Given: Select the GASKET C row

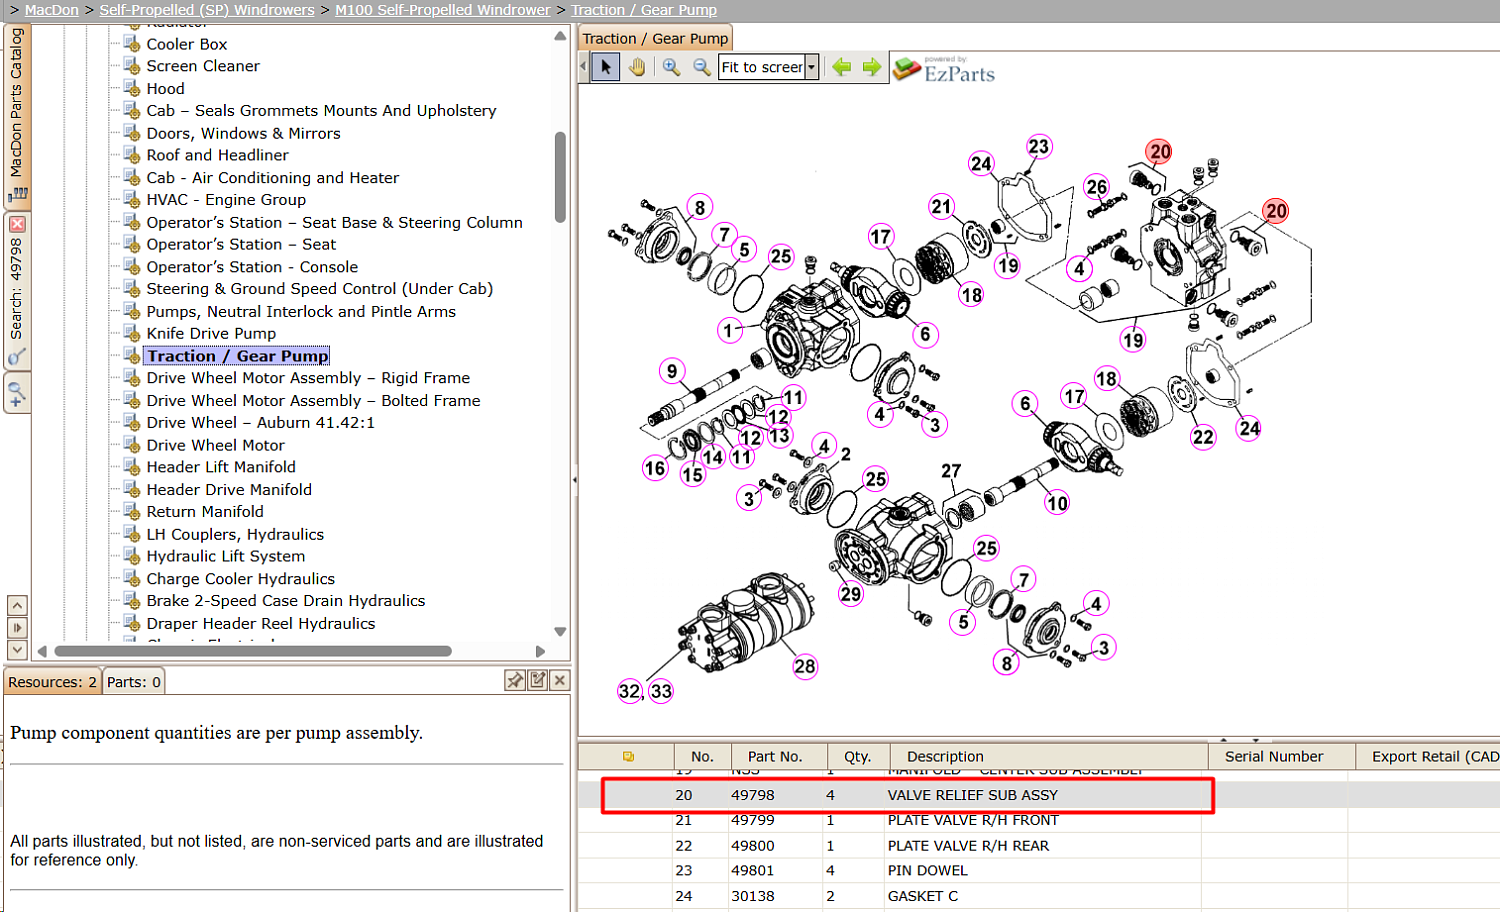Looking at the screenshot, I should (1039, 896).
